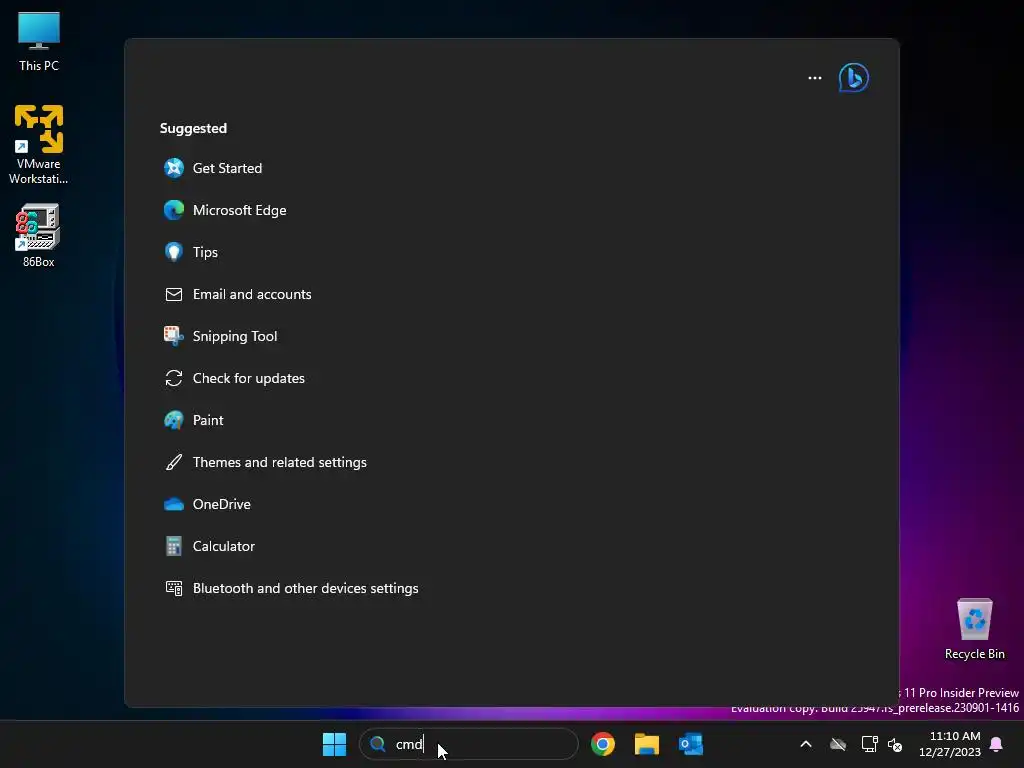The image size is (1024, 768).
Task: Click the network status tray icon
Action: tap(869, 744)
